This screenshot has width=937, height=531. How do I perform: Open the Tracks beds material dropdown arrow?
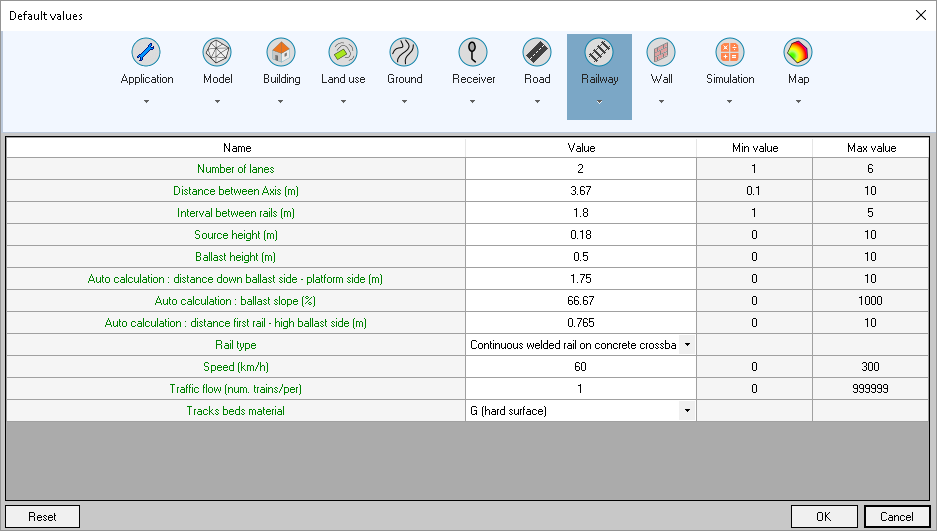point(687,410)
